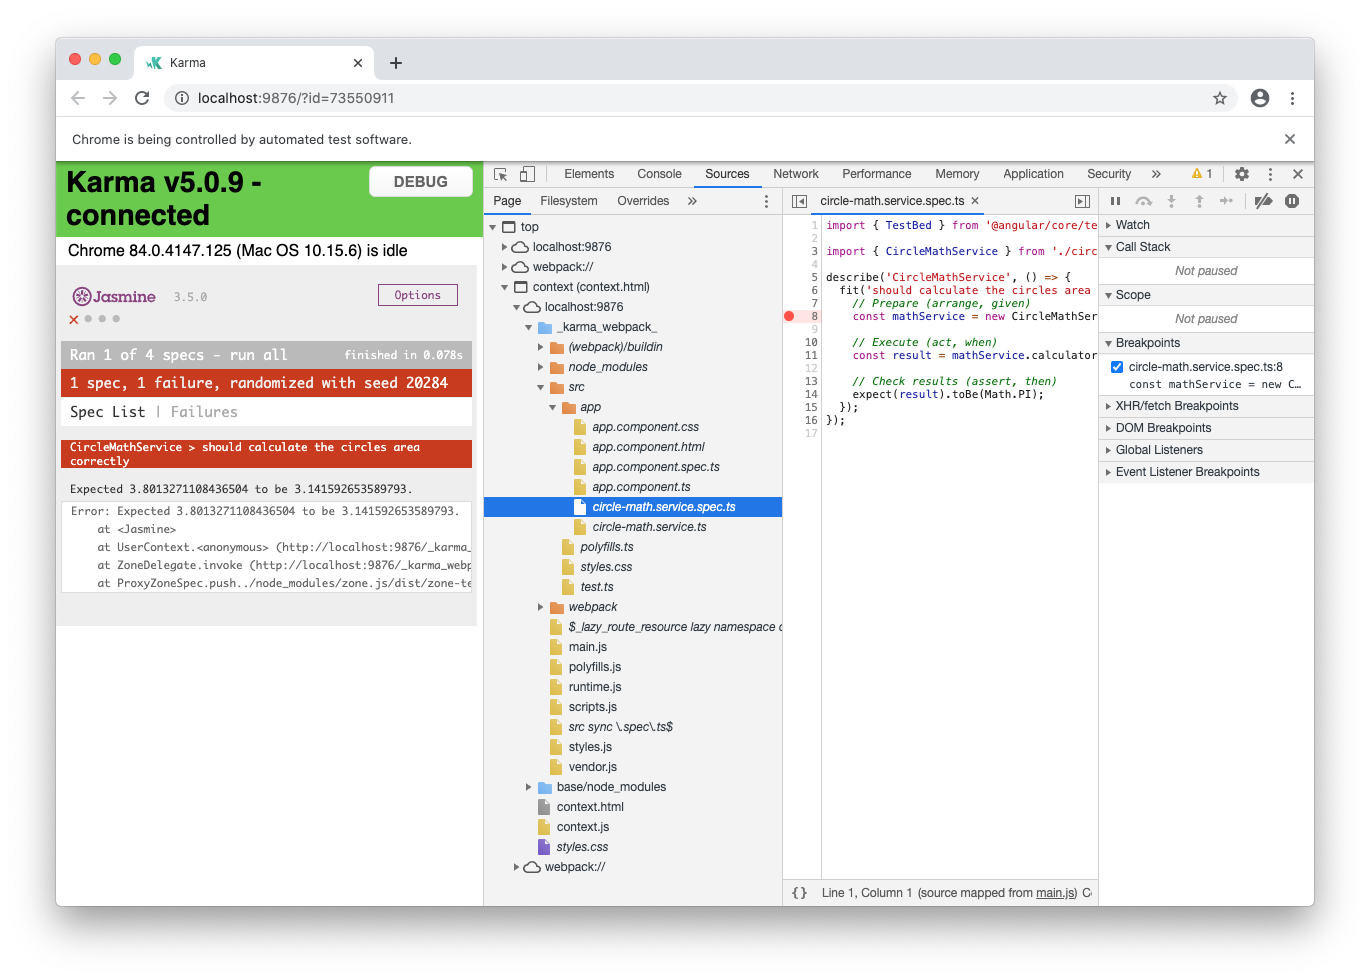Click Step into next function call
The image size is (1370, 980).
1171,201
